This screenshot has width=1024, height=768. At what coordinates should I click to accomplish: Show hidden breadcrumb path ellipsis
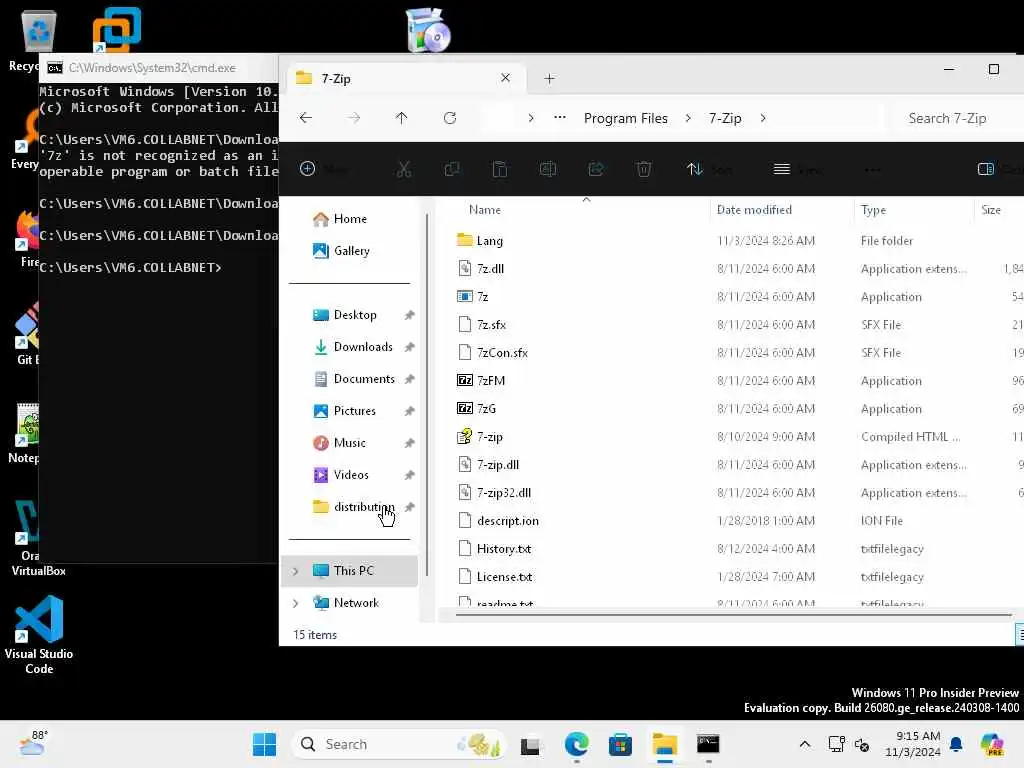tap(560, 118)
